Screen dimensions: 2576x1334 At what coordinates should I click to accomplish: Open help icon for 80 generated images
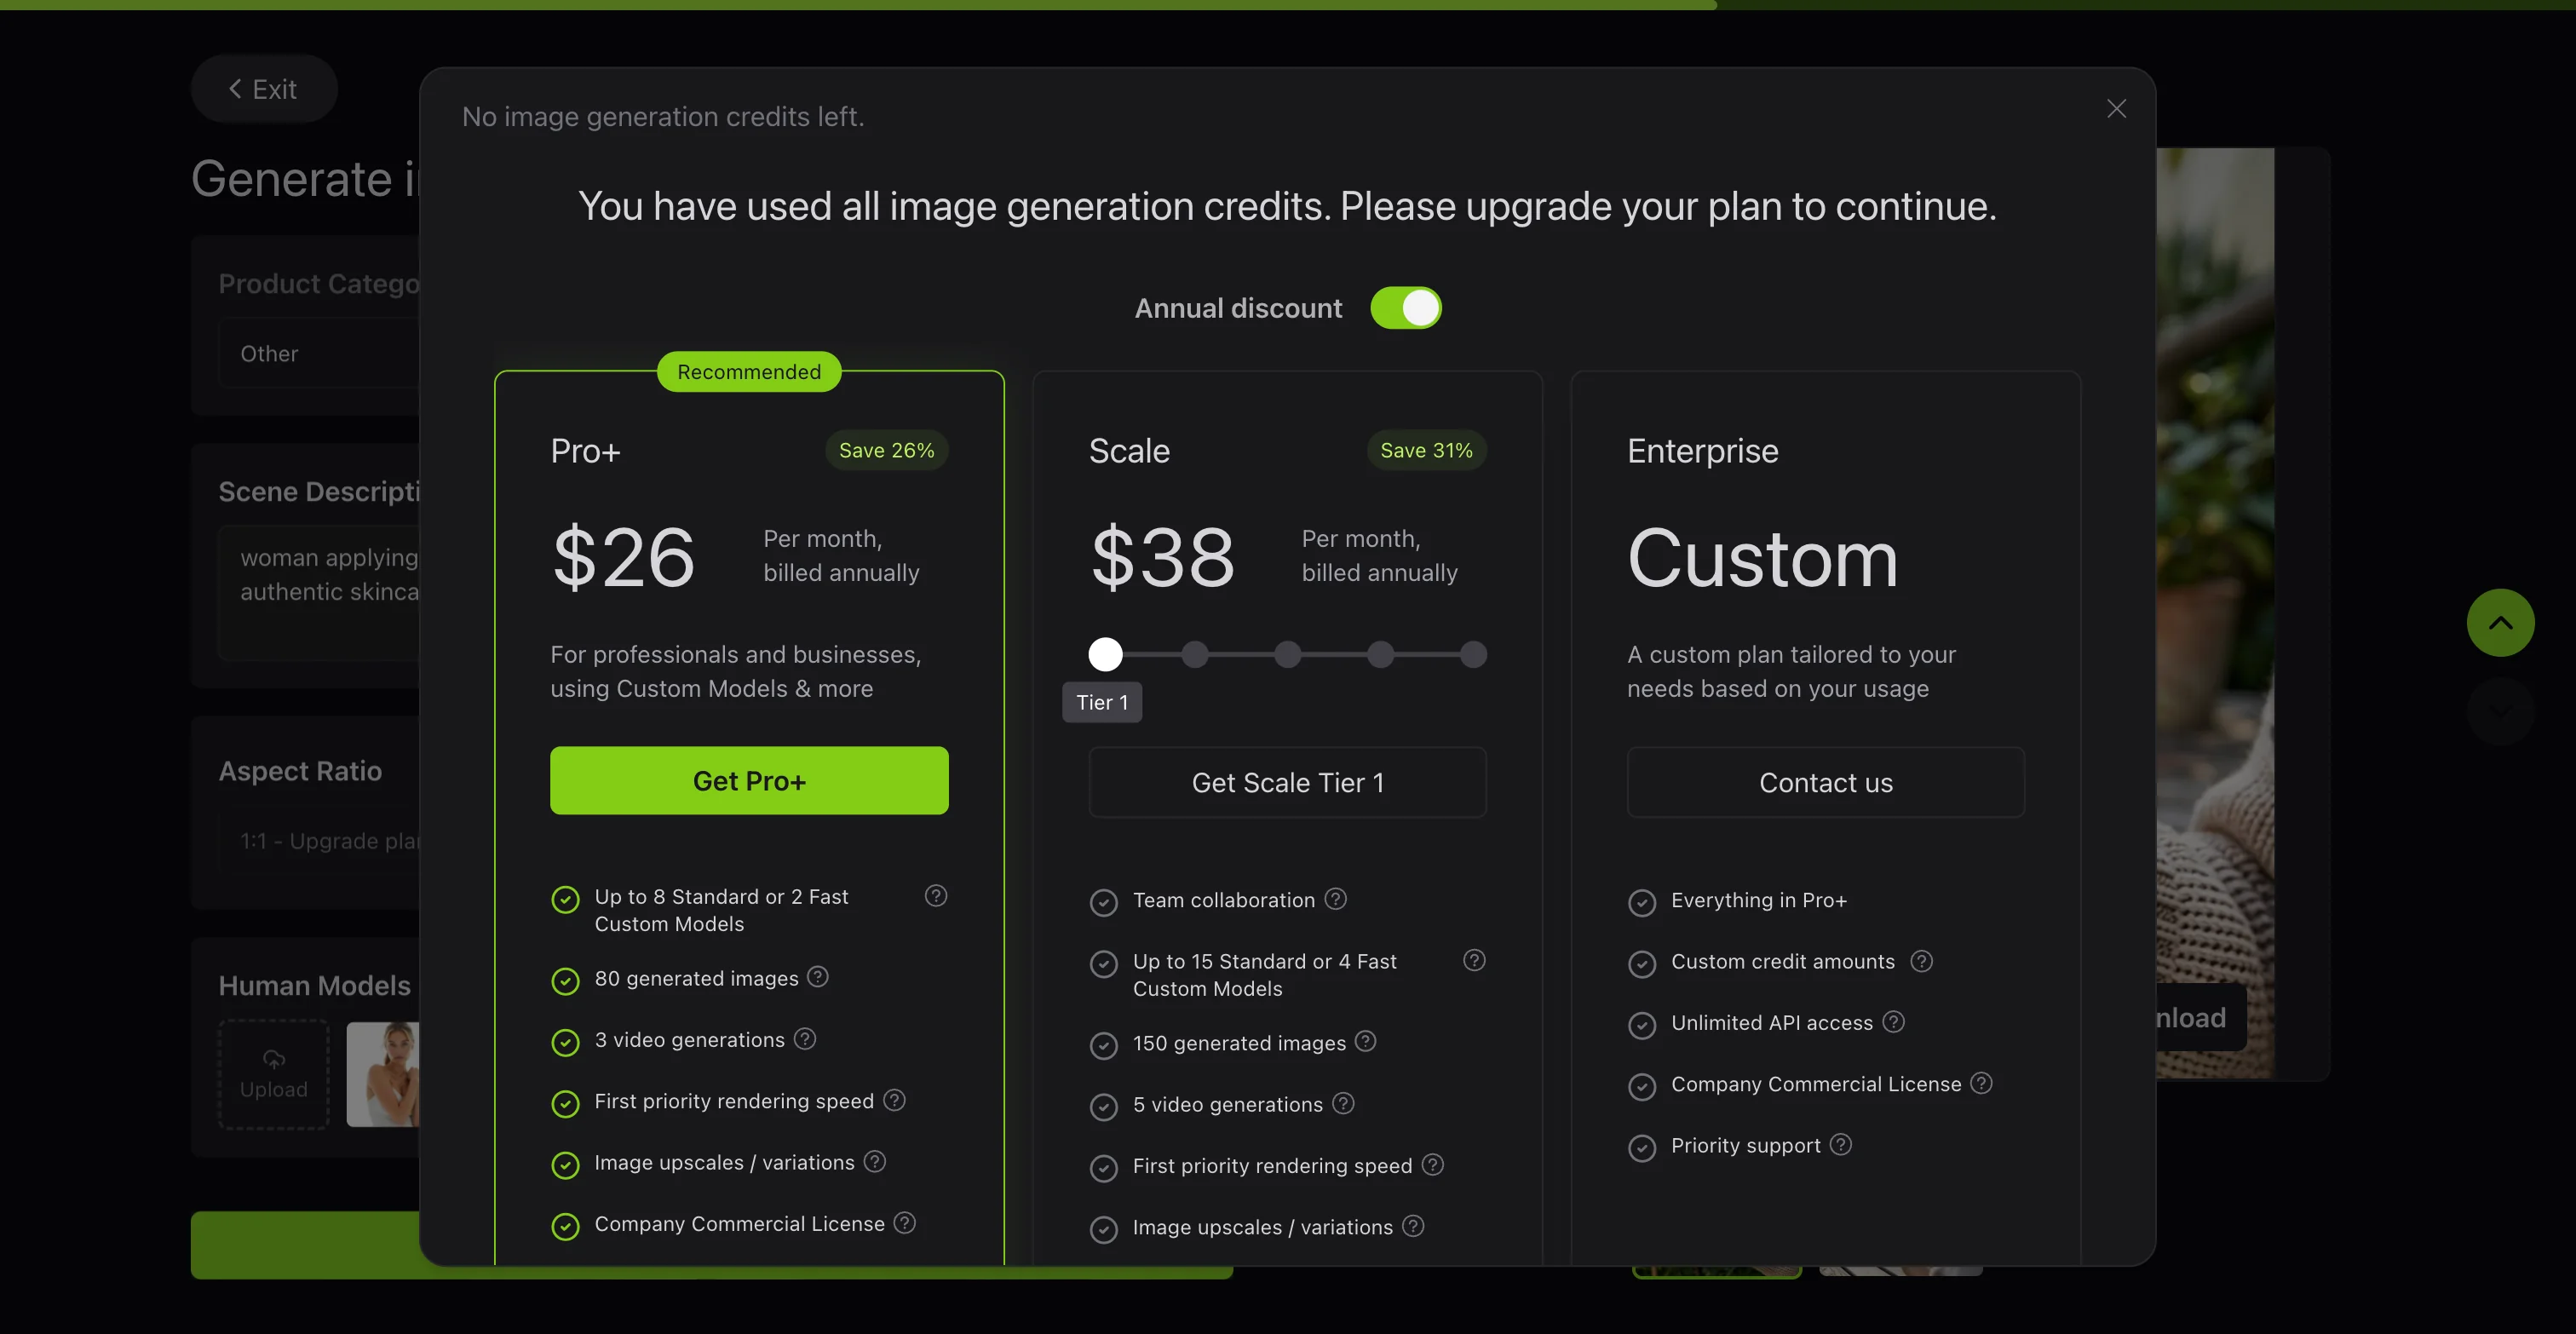tap(818, 976)
